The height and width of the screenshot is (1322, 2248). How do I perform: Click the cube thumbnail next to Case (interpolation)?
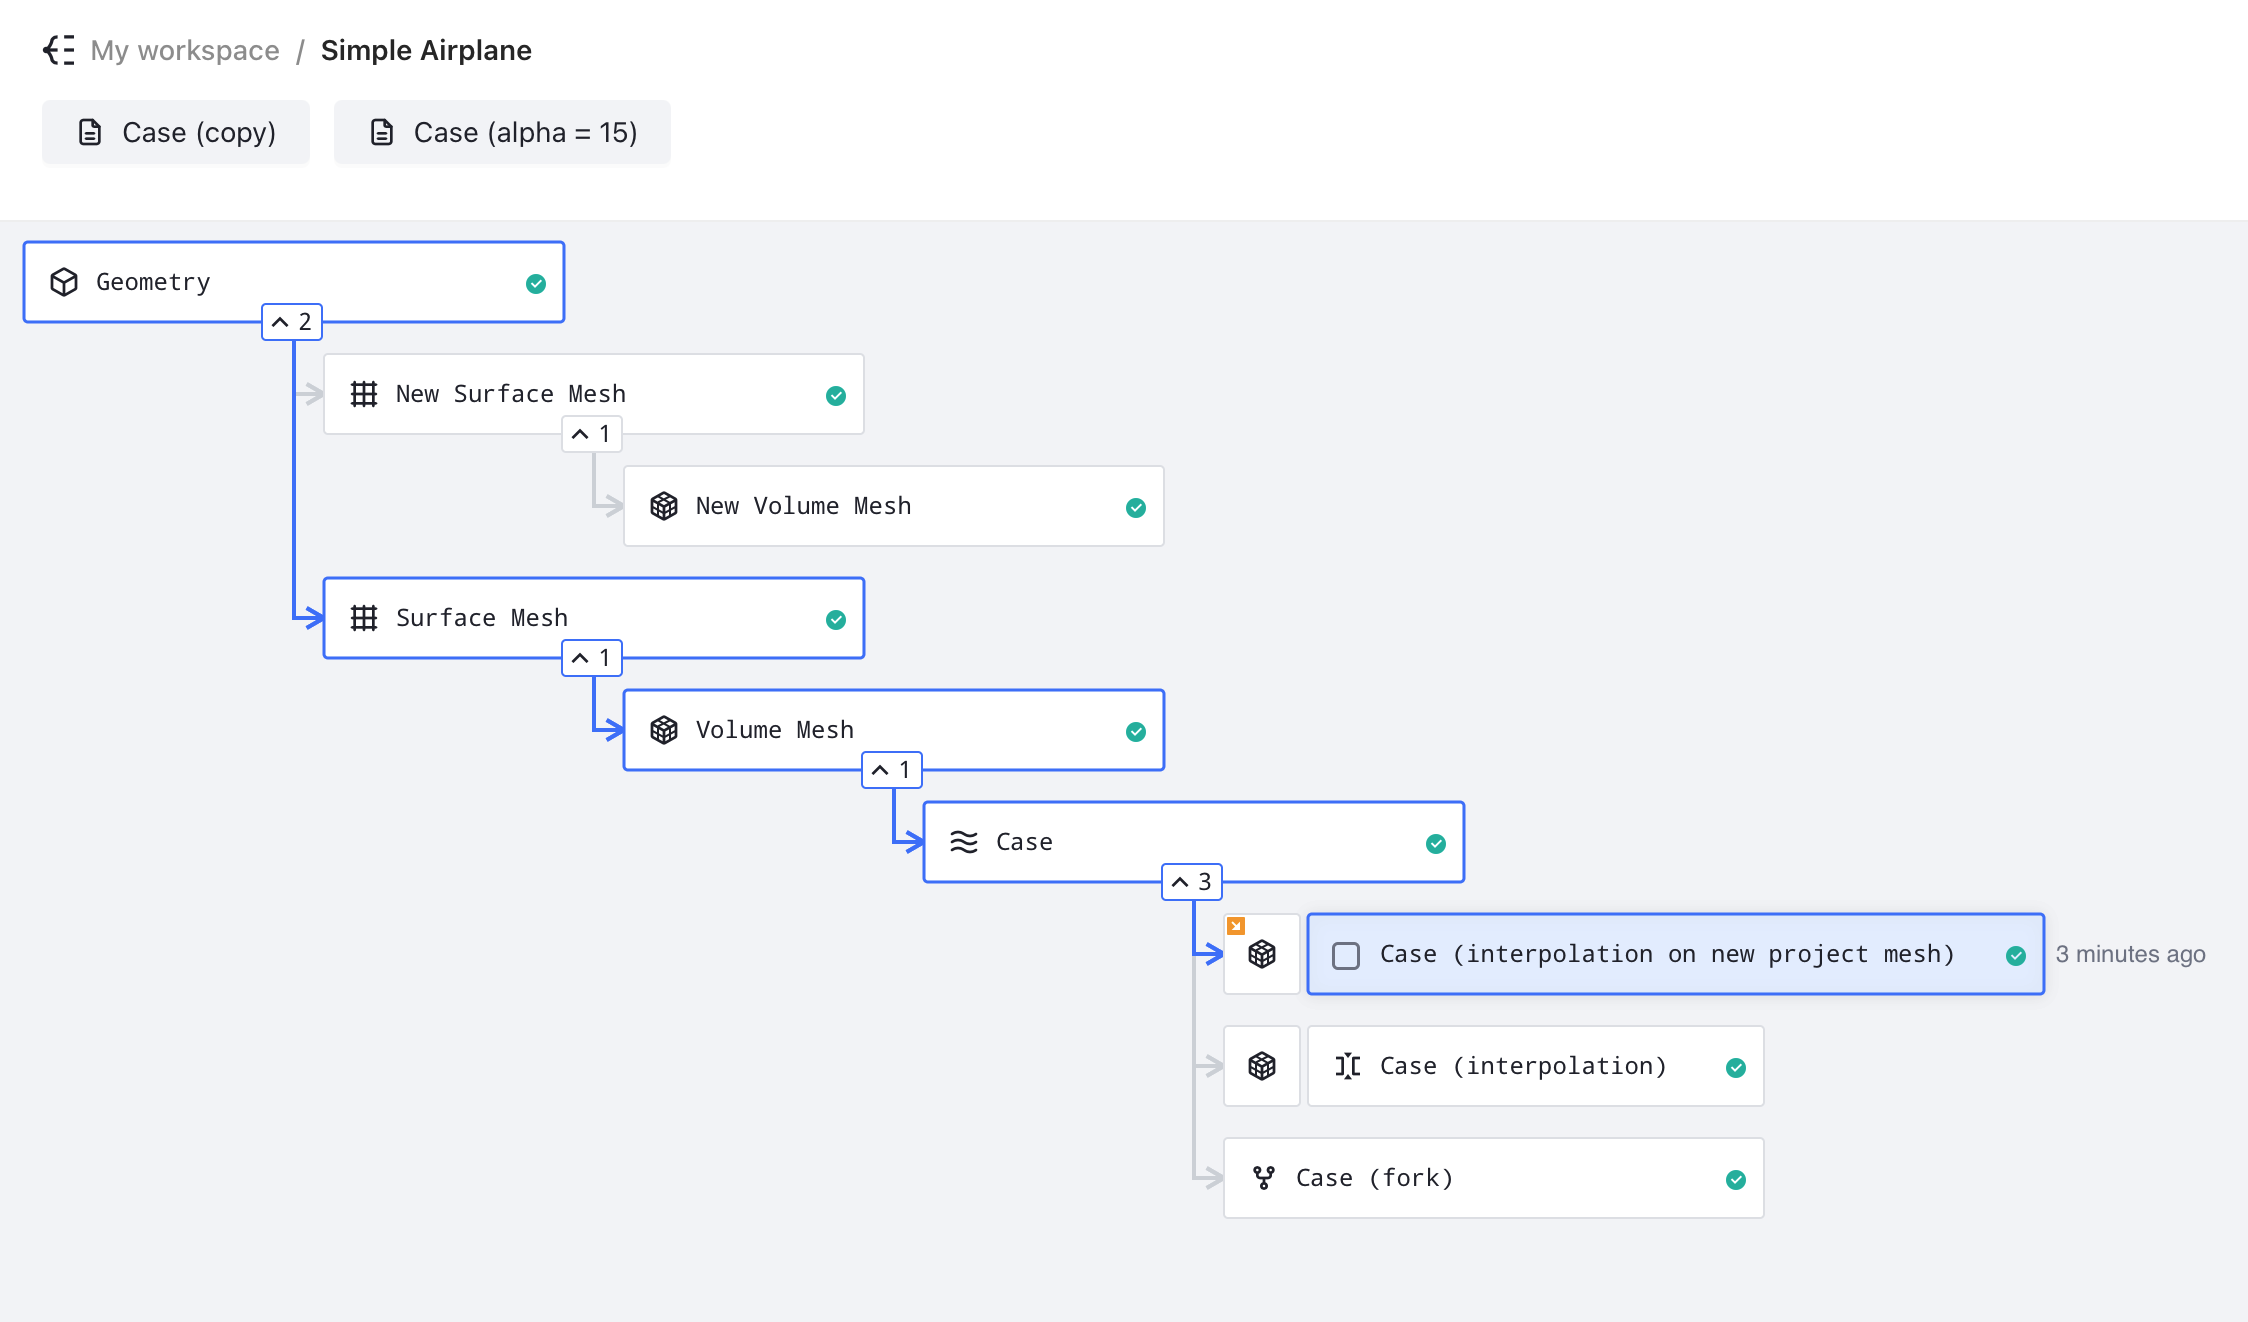click(x=1261, y=1066)
